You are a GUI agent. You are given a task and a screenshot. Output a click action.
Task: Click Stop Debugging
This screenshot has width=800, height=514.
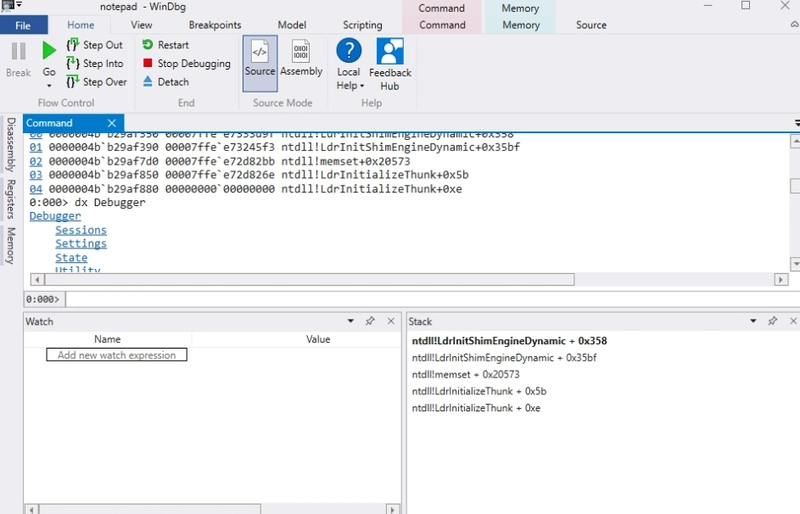pyautogui.click(x=187, y=63)
